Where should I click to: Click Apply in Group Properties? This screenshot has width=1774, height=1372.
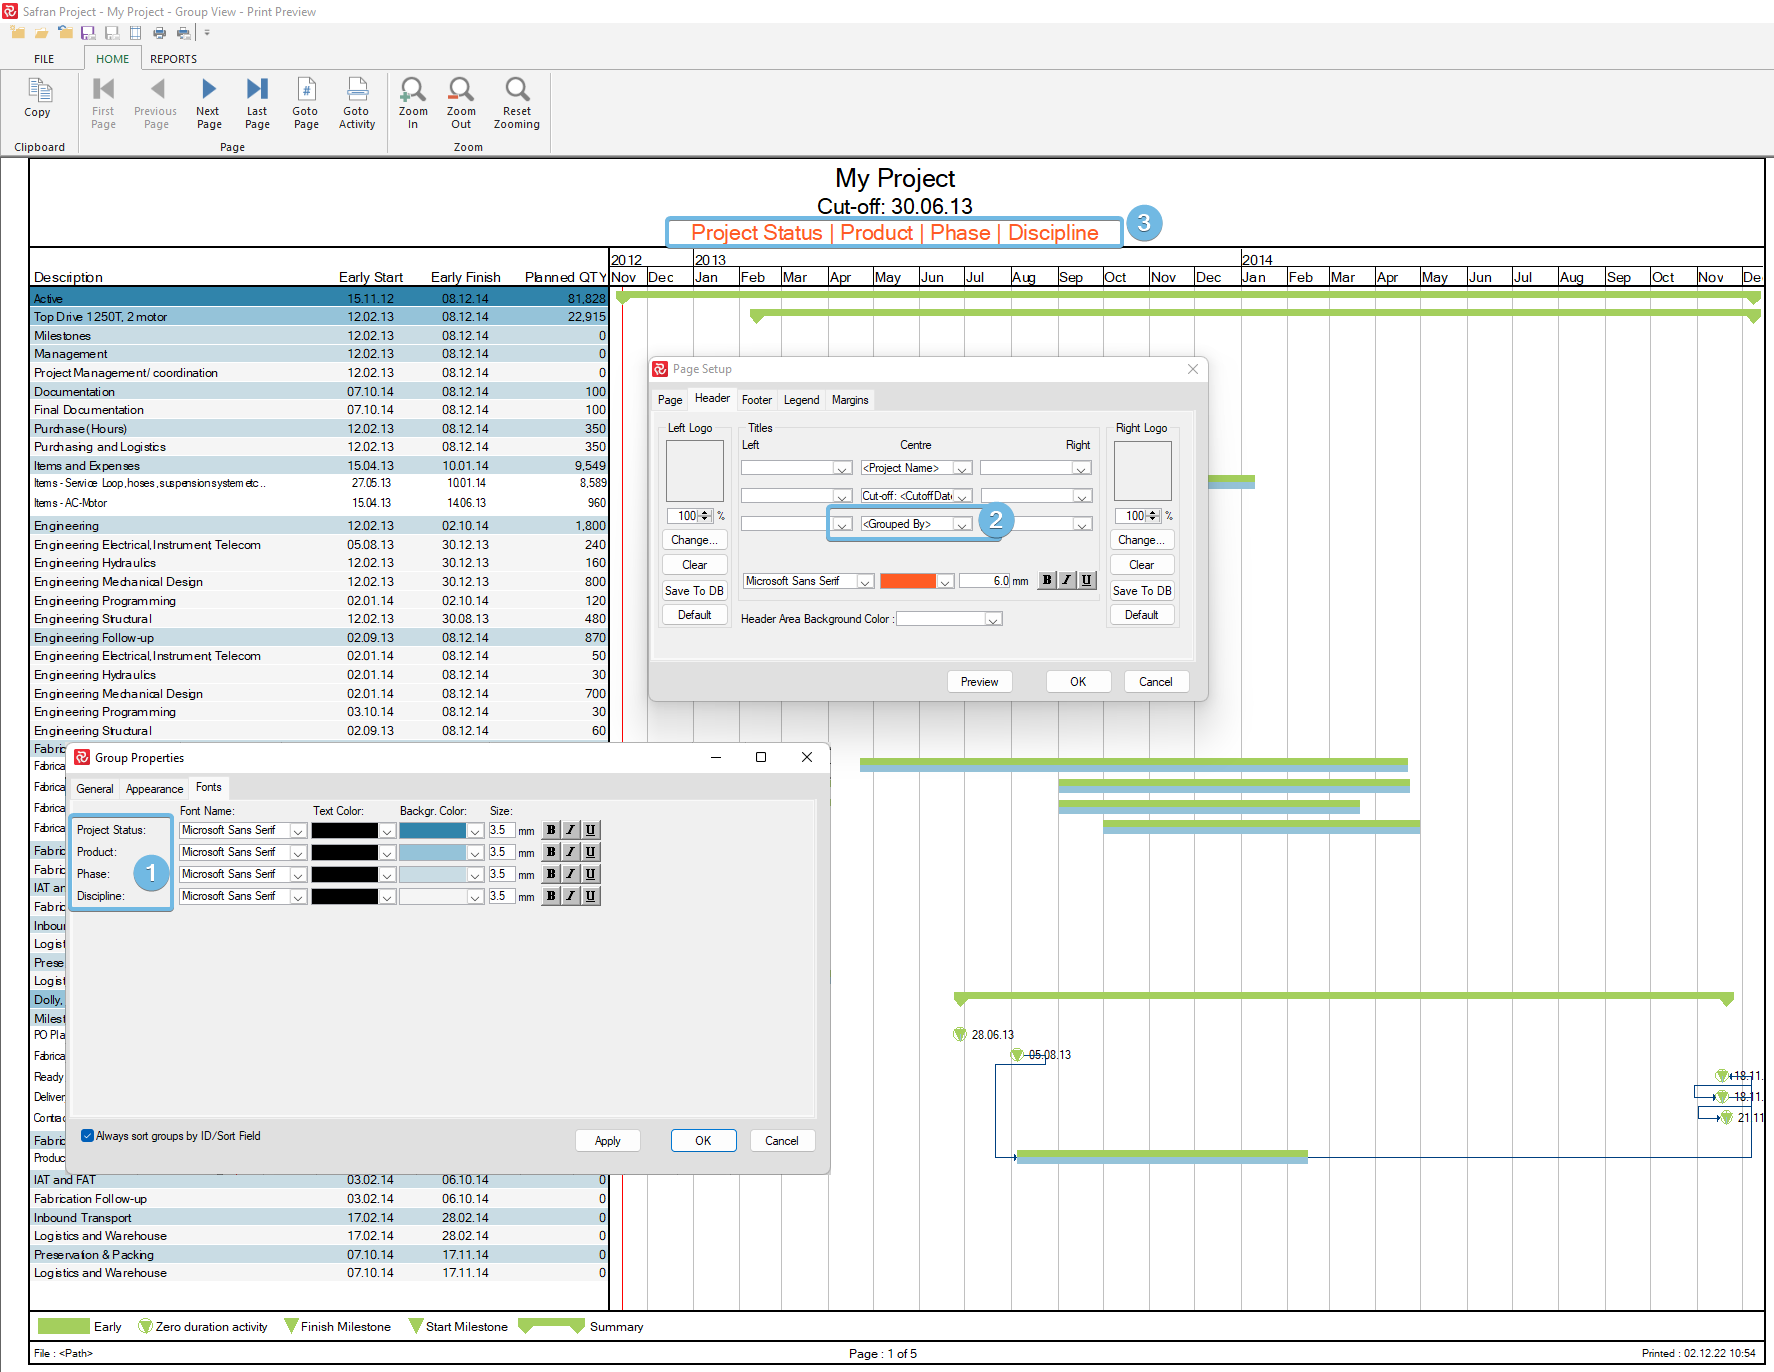[x=608, y=1141]
